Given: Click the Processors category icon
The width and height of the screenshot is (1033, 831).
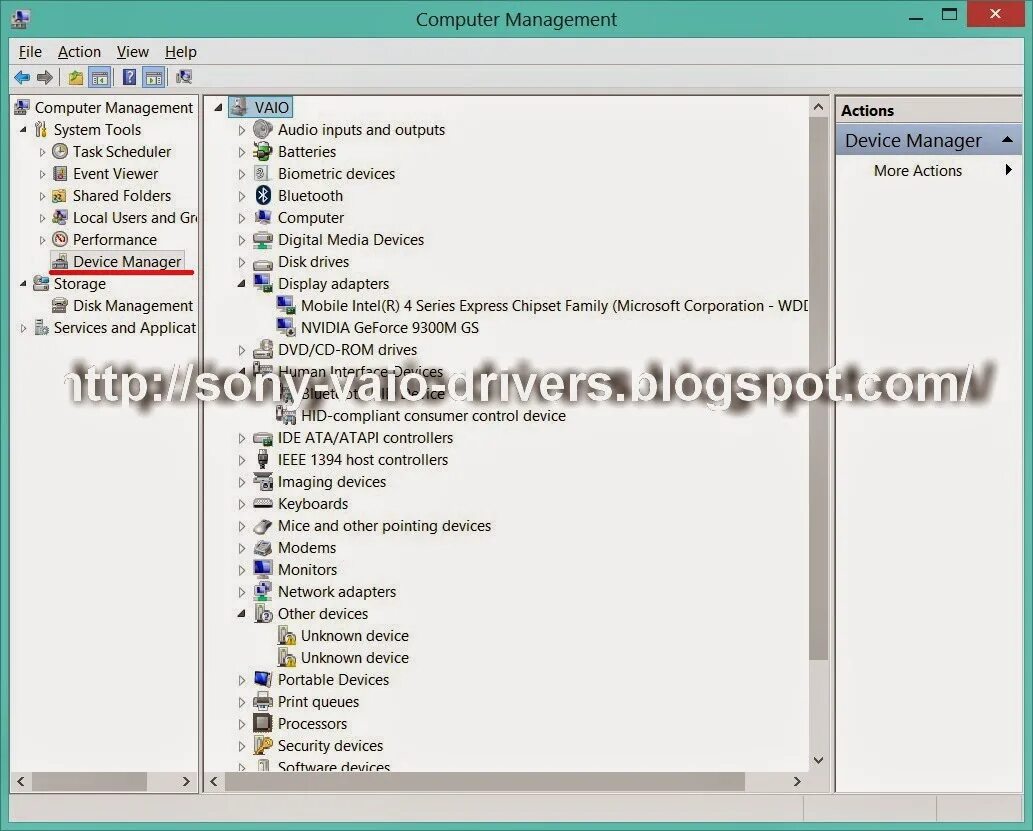Looking at the screenshot, I should 263,723.
